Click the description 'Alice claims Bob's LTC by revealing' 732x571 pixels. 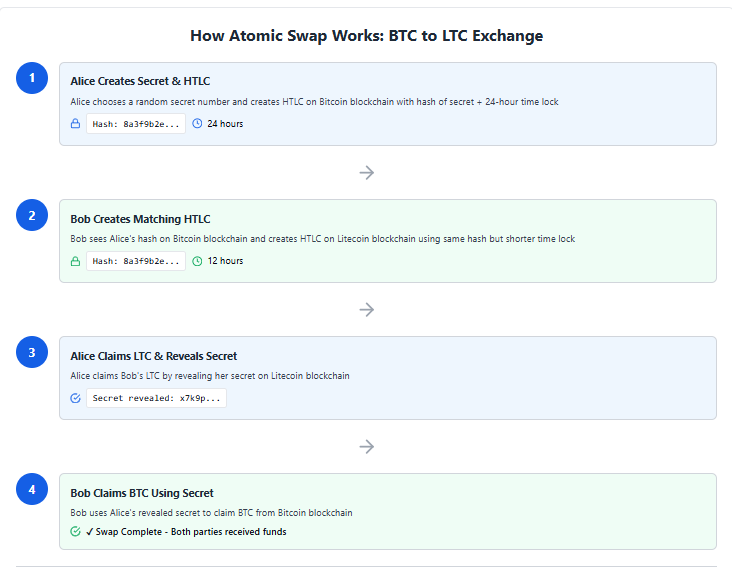coord(210,376)
